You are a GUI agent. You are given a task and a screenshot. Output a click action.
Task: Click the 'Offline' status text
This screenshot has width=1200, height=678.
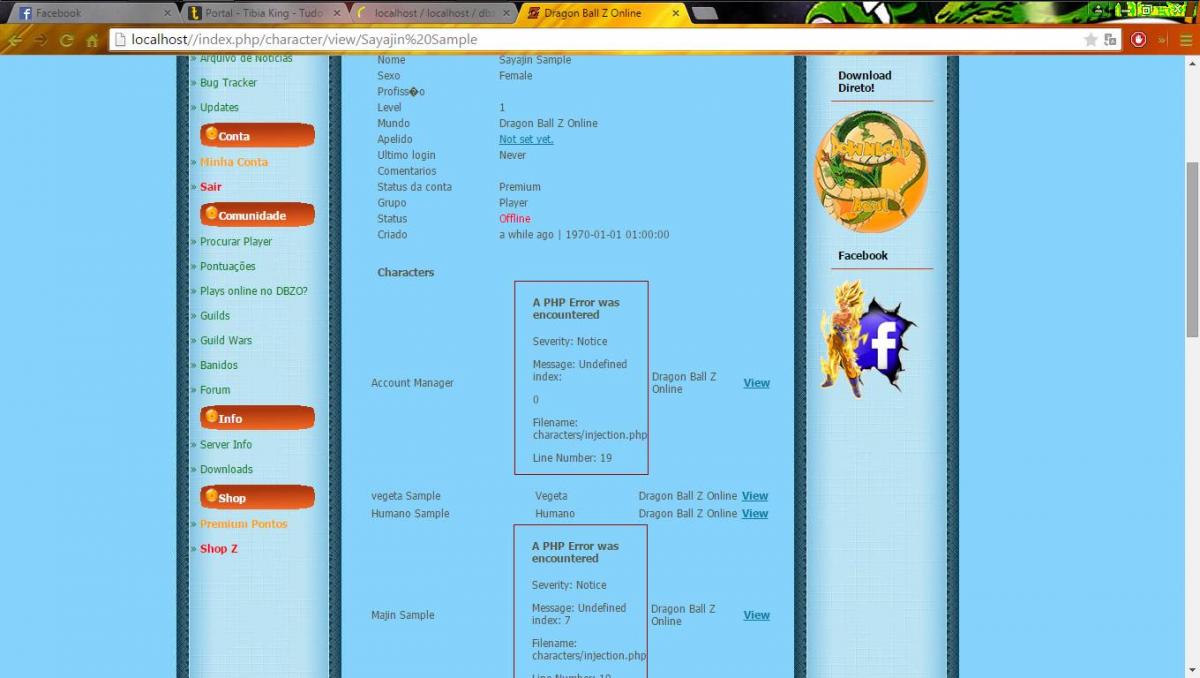[x=515, y=219]
